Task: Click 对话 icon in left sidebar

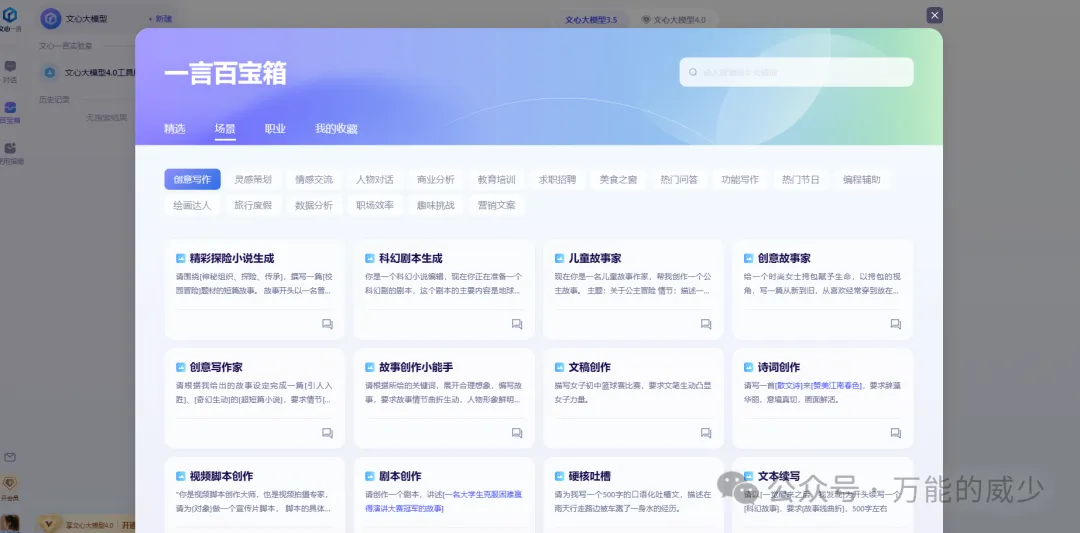Action: click(x=10, y=67)
